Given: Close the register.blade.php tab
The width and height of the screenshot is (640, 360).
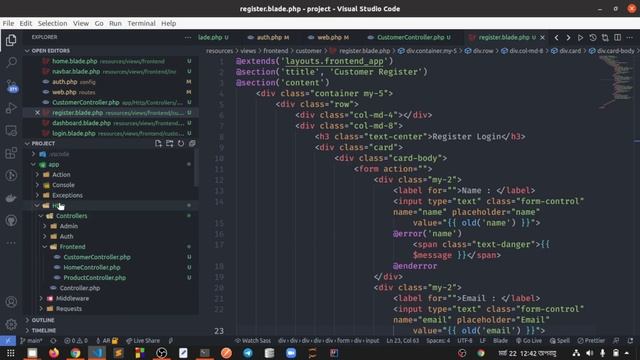Looking at the screenshot, I should (x=542, y=38).
